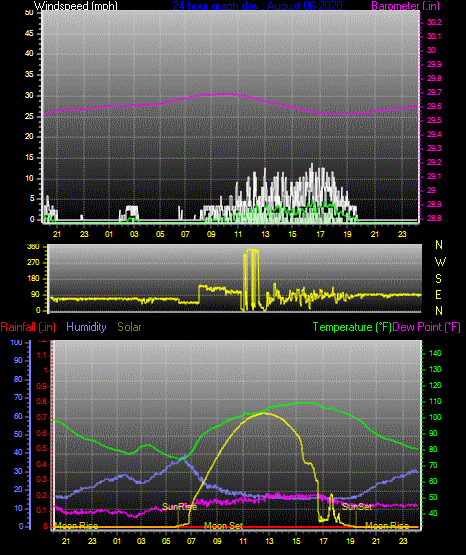Click hour "09" on the temperature graph axis
This screenshot has width=466, height=555.
coord(217,541)
